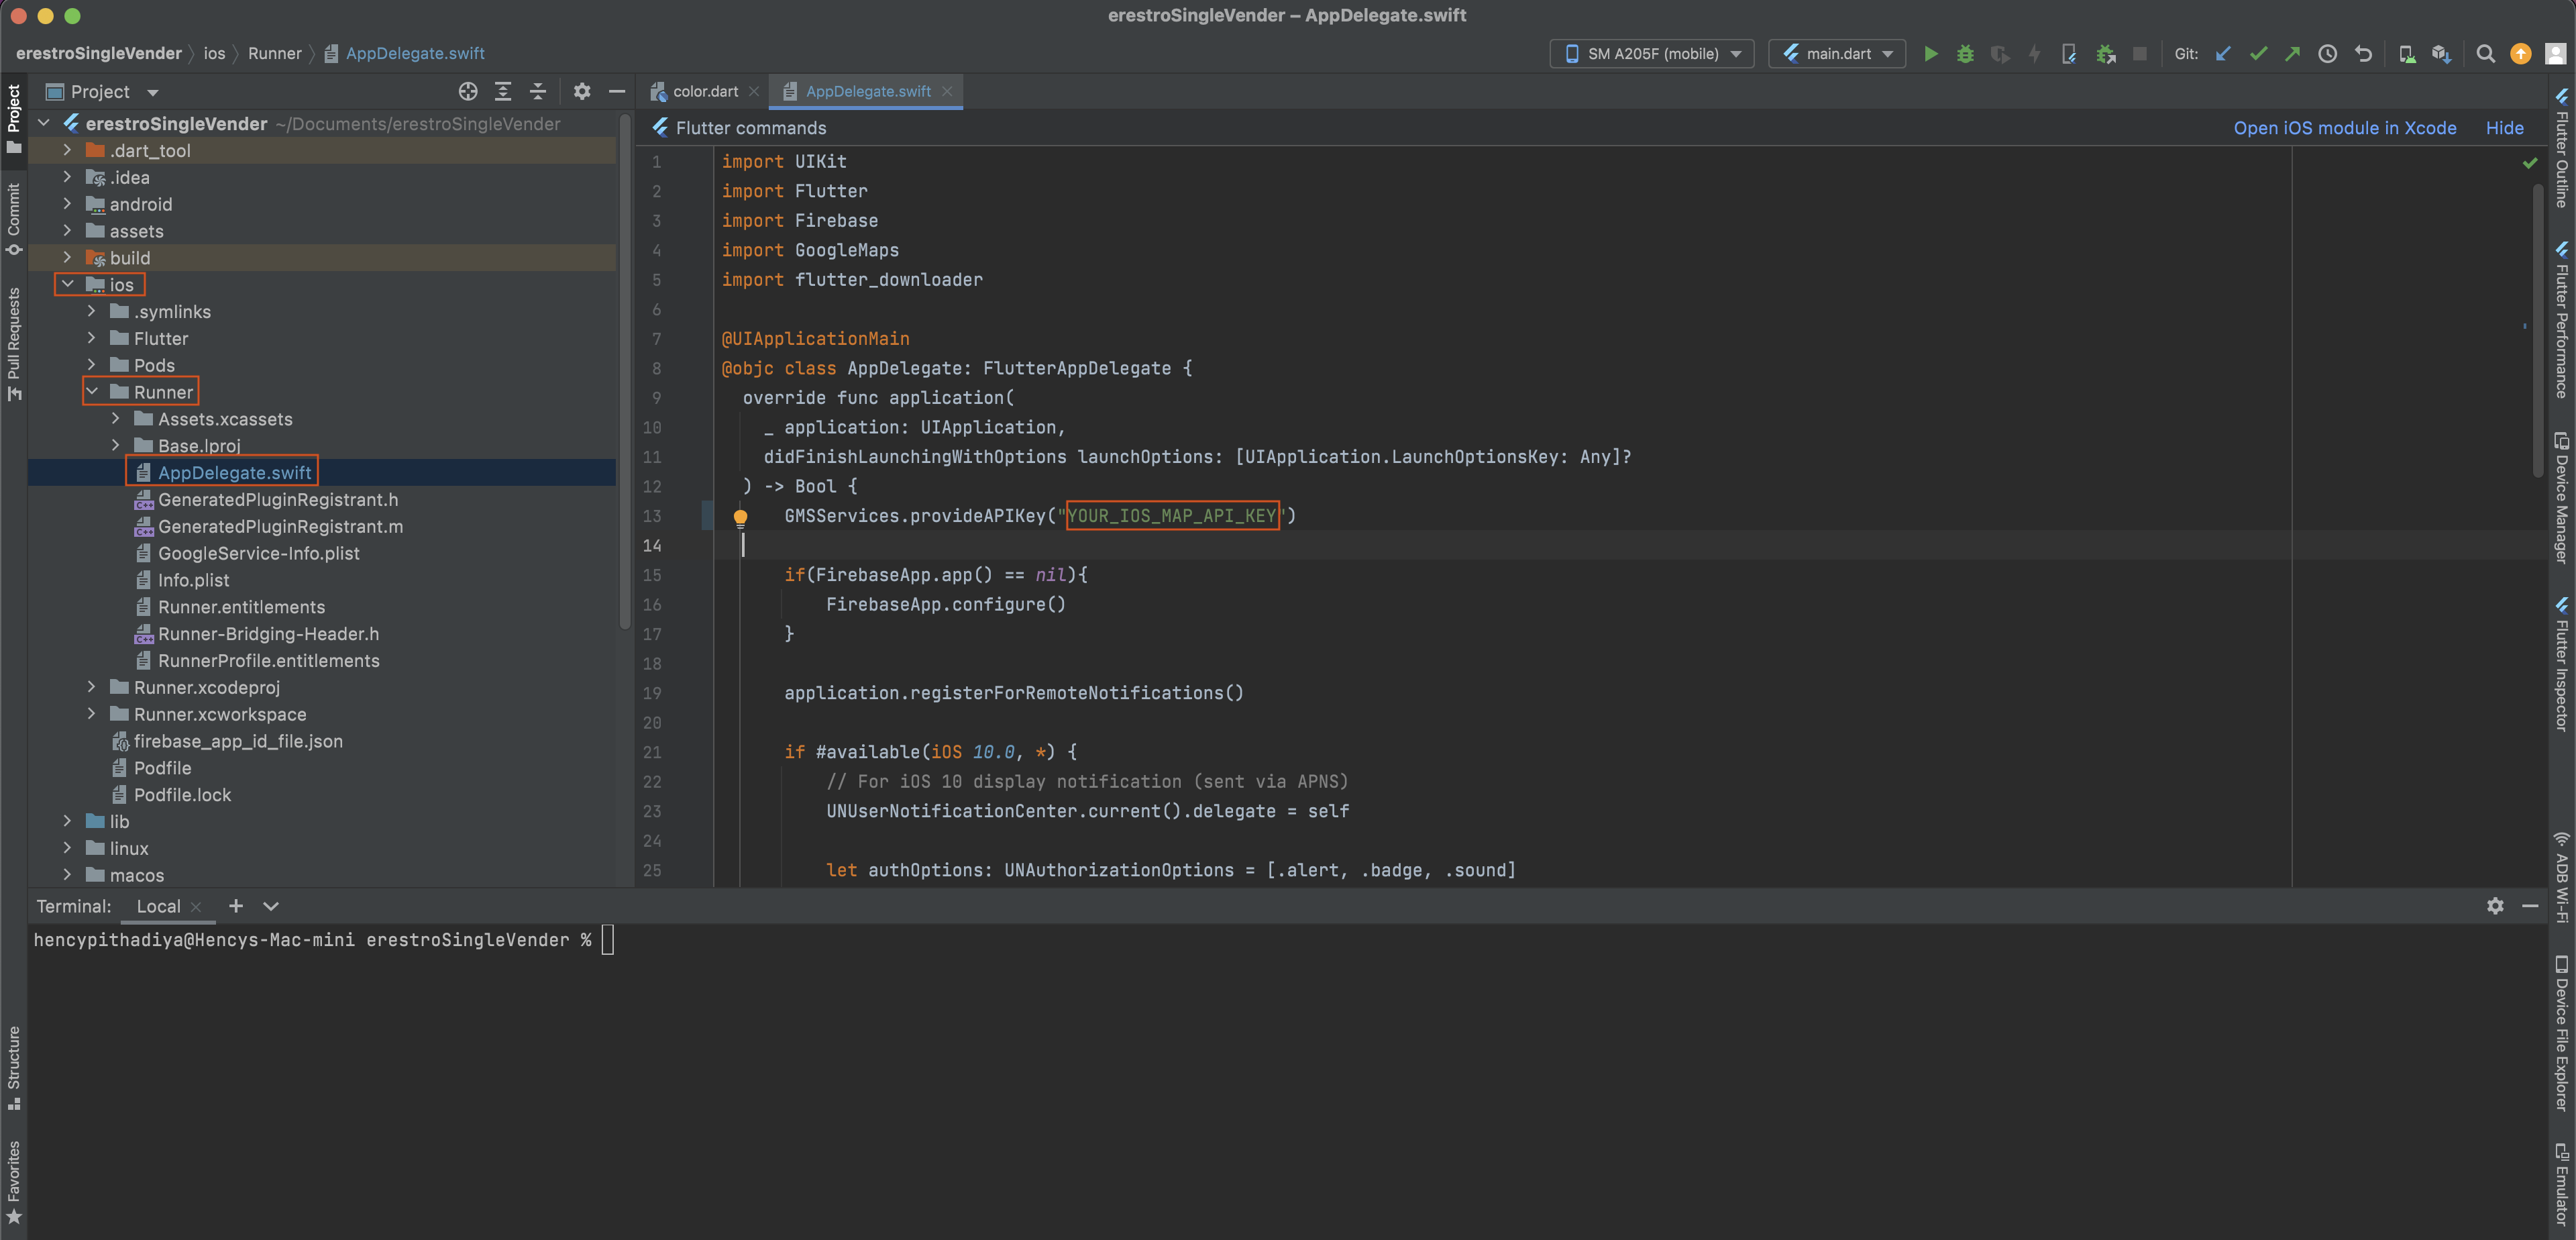
Task: Expand the Pods folder
Action: tap(92, 364)
